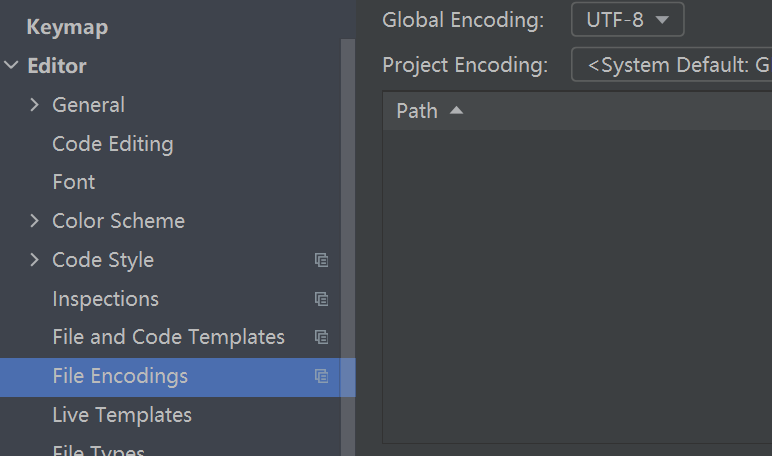Open Code Editing settings page

(x=112, y=144)
